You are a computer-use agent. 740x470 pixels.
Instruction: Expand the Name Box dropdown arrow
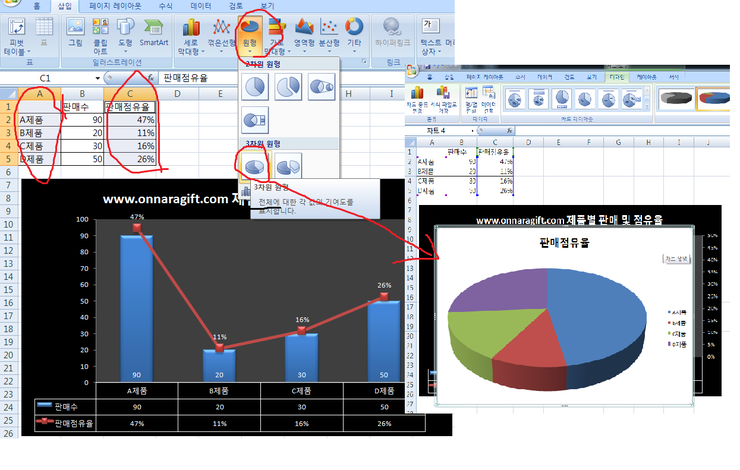pyautogui.click(x=110, y=78)
